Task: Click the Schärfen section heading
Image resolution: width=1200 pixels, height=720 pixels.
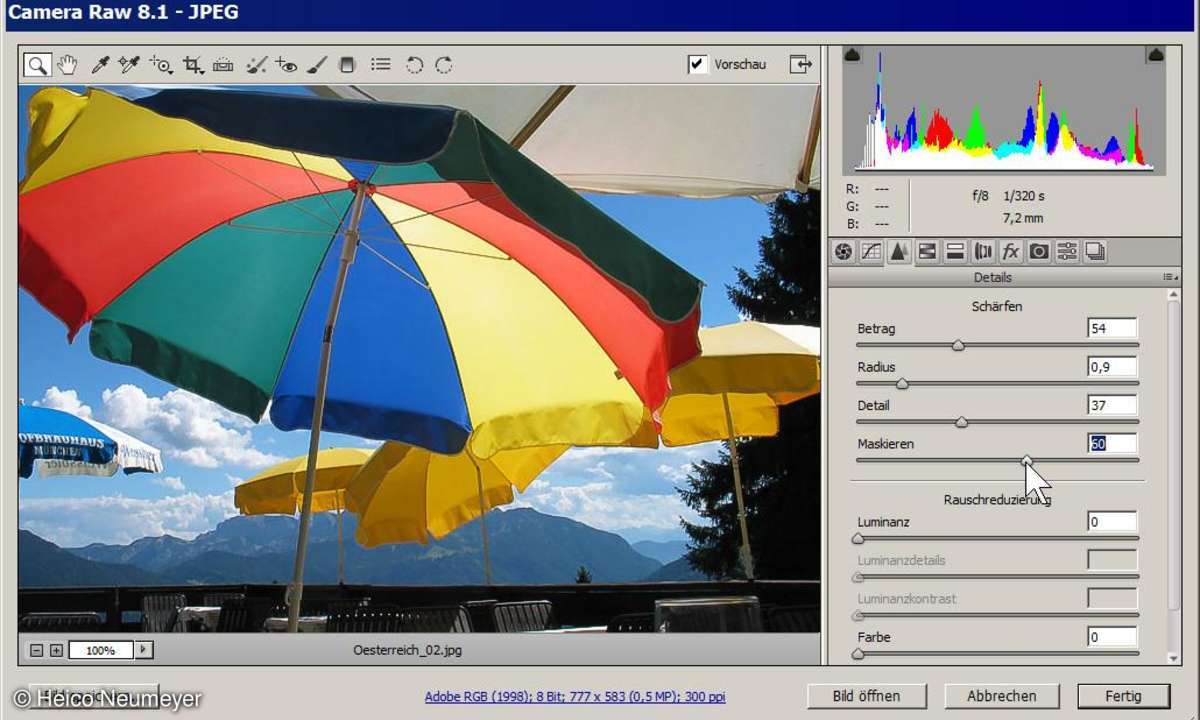Action: (997, 306)
